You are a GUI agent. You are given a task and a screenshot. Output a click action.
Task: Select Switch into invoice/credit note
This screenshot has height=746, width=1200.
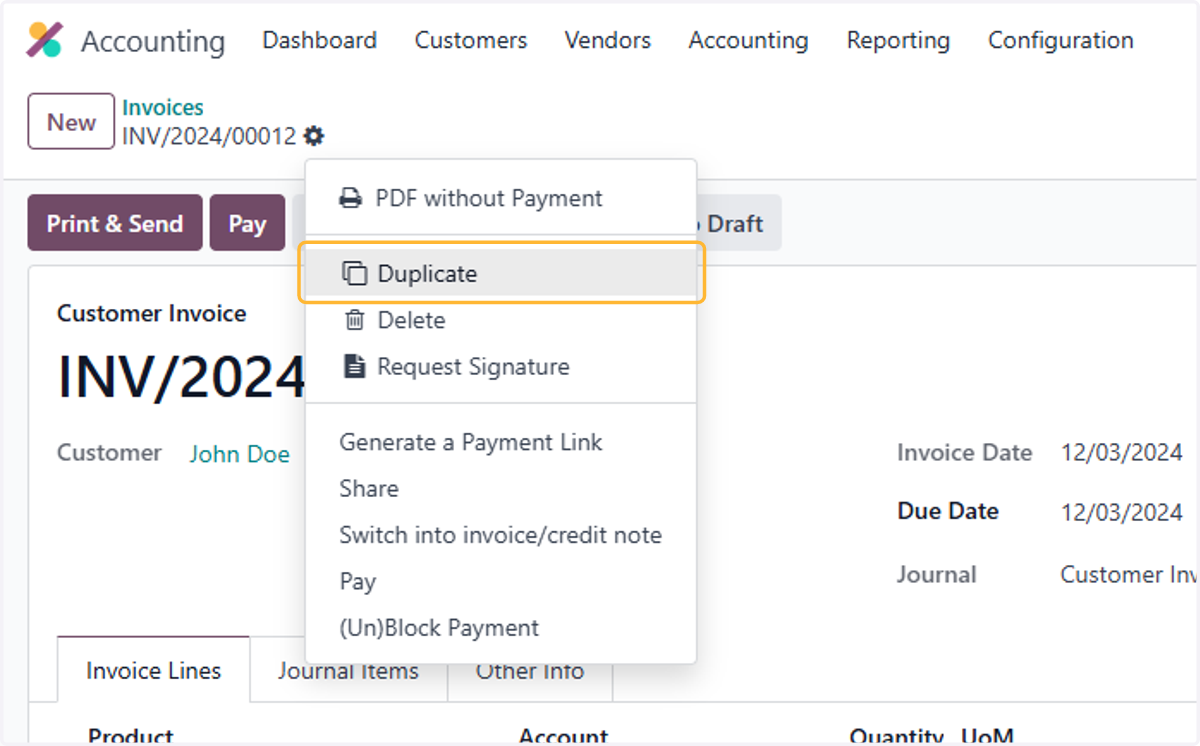pos(501,535)
